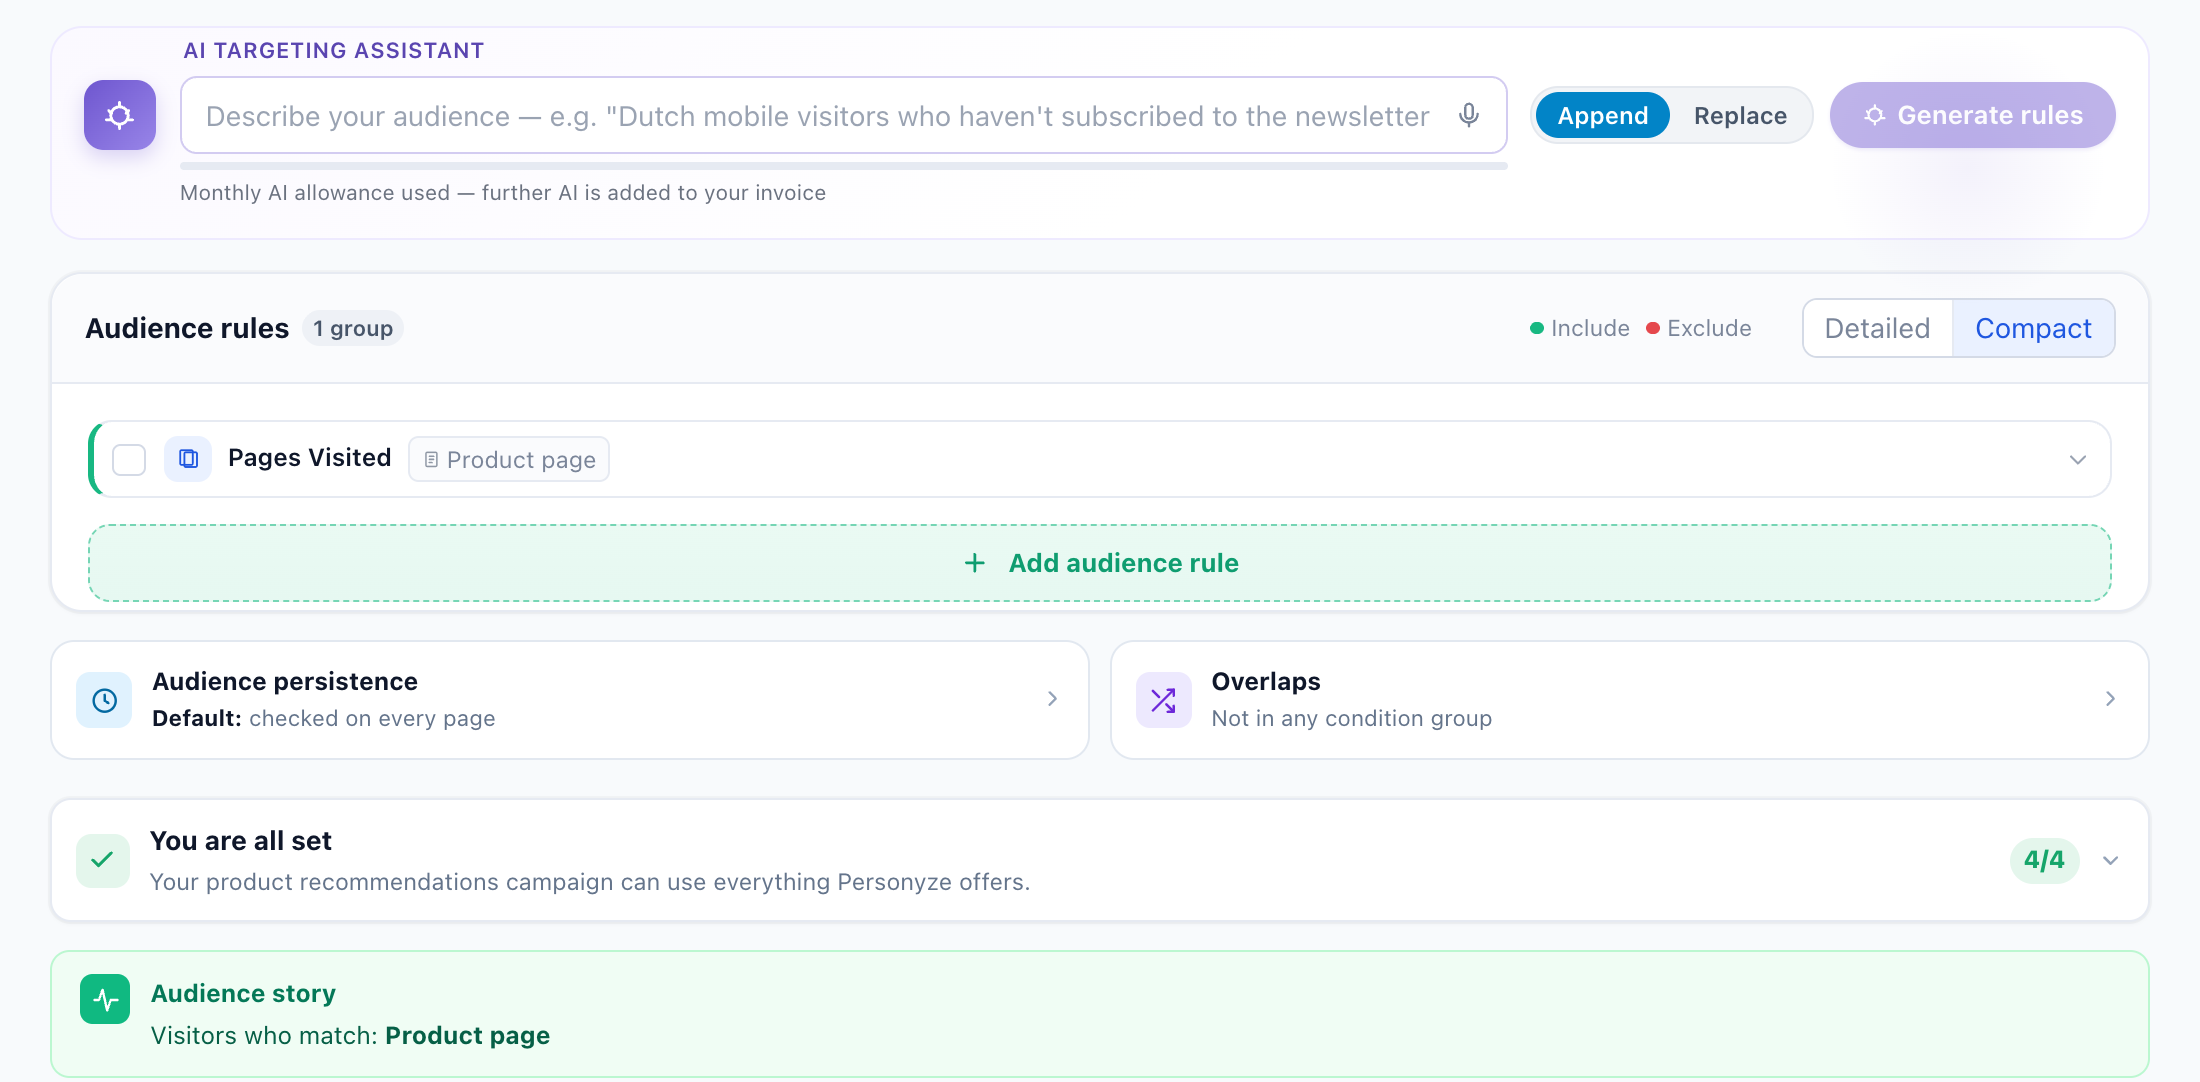This screenshot has width=2200, height=1082.
Task: Click the Pages Visited rule type icon
Action: (188, 459)
